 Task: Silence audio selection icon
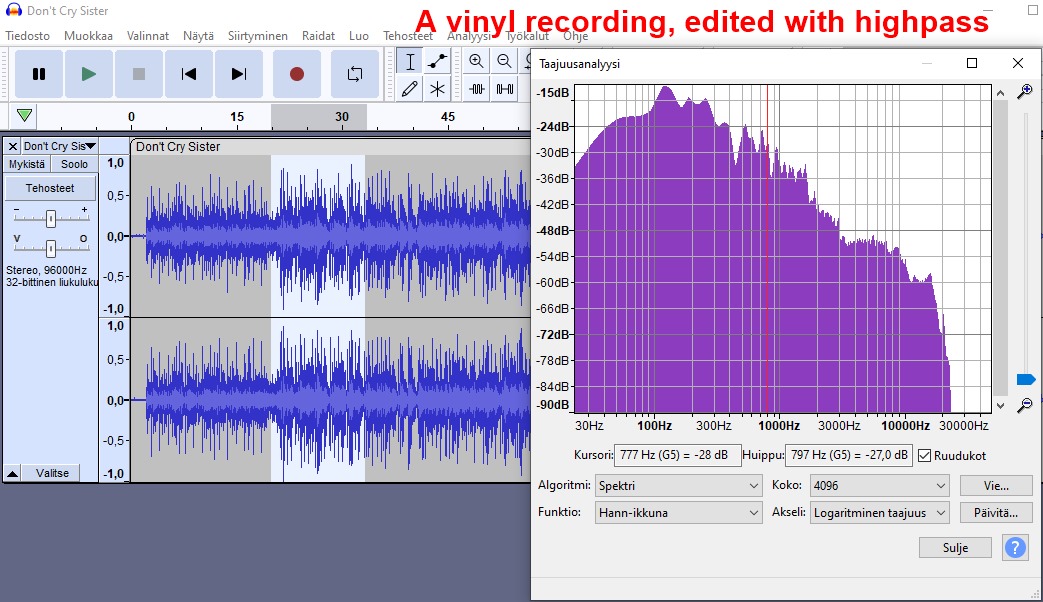coord(504,88)
